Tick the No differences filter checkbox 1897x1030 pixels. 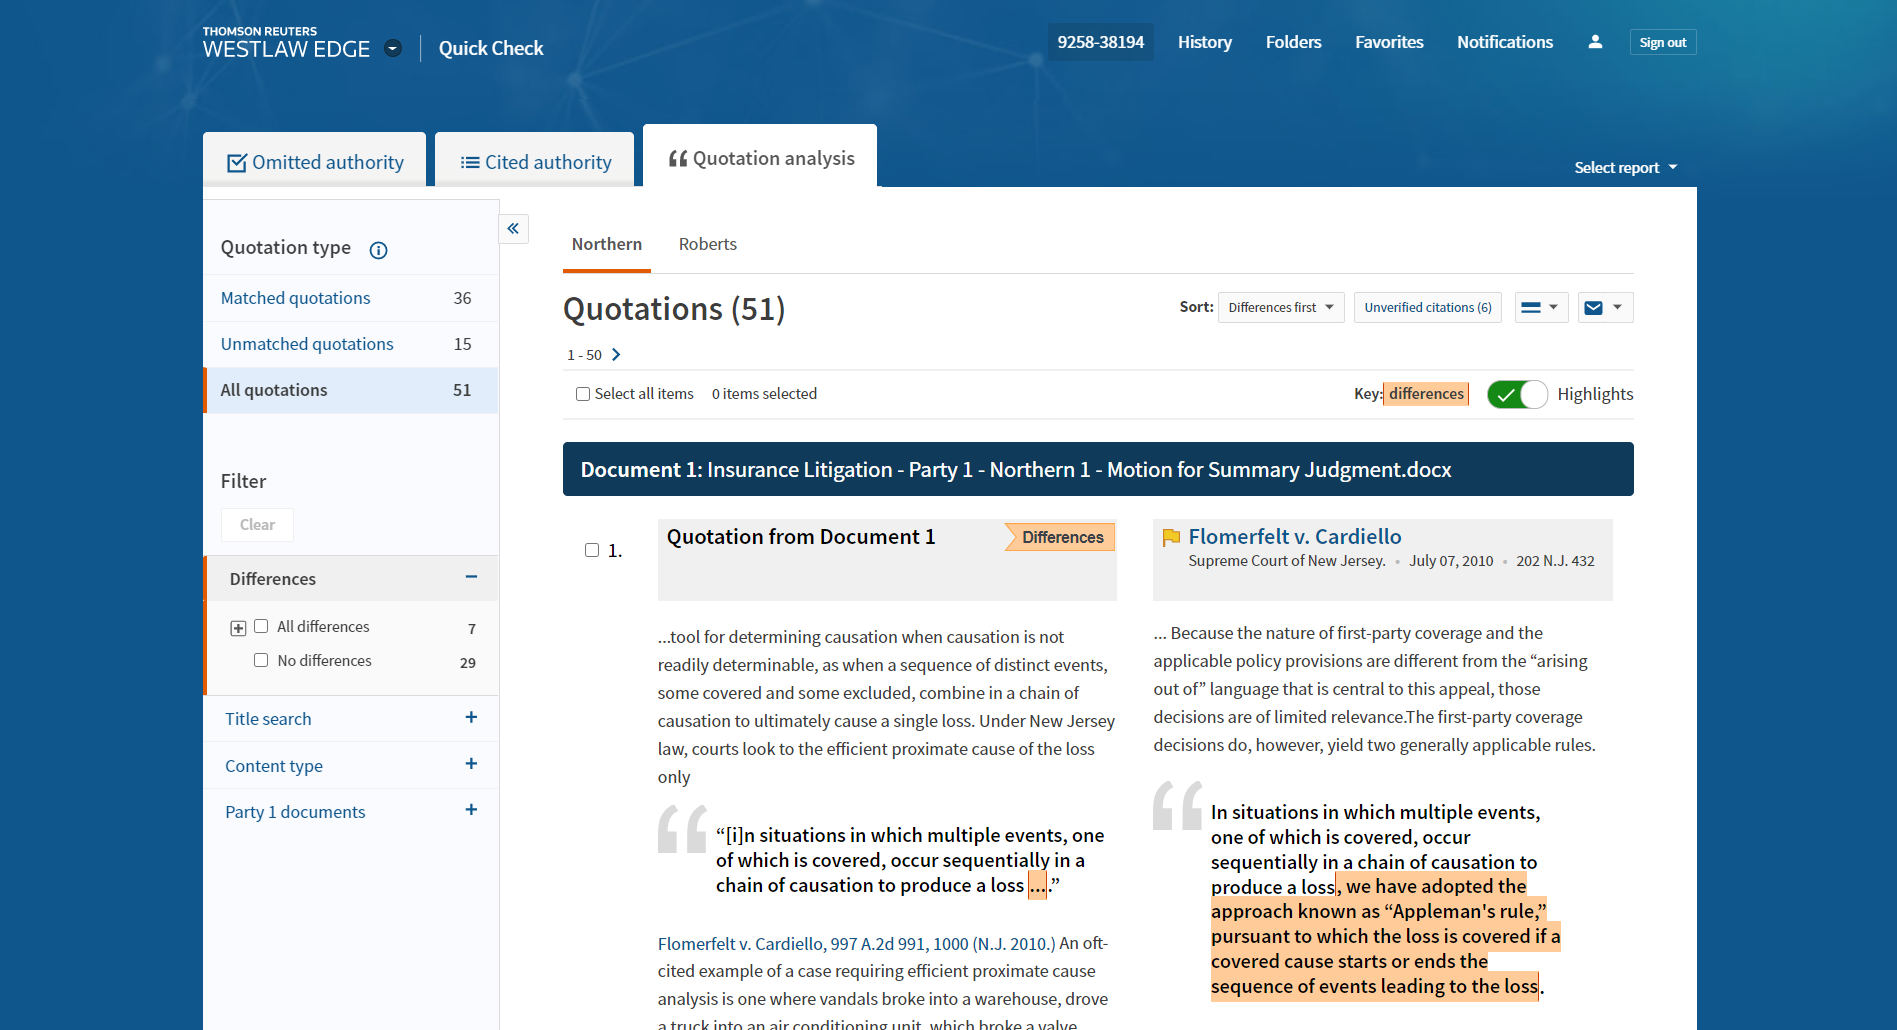click(x=261, y=660)
